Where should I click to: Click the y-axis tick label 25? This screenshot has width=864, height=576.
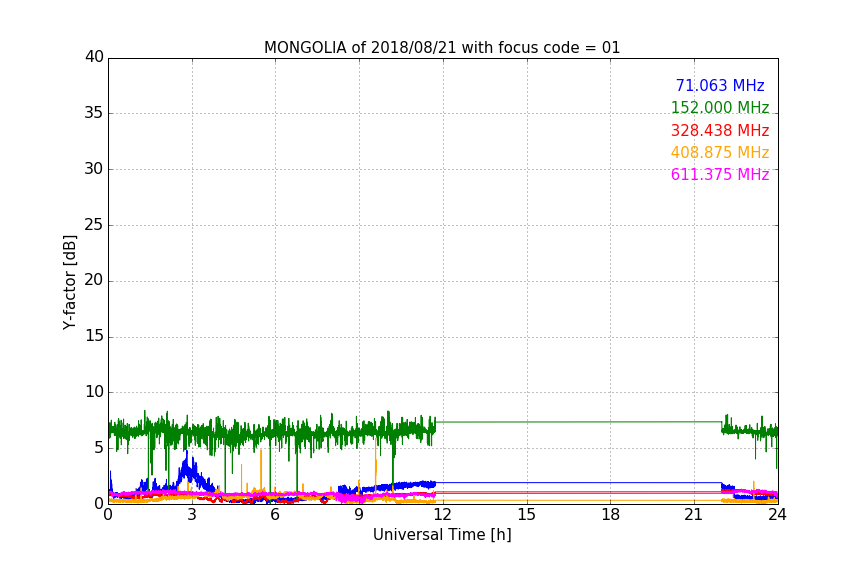click(94, 225)
